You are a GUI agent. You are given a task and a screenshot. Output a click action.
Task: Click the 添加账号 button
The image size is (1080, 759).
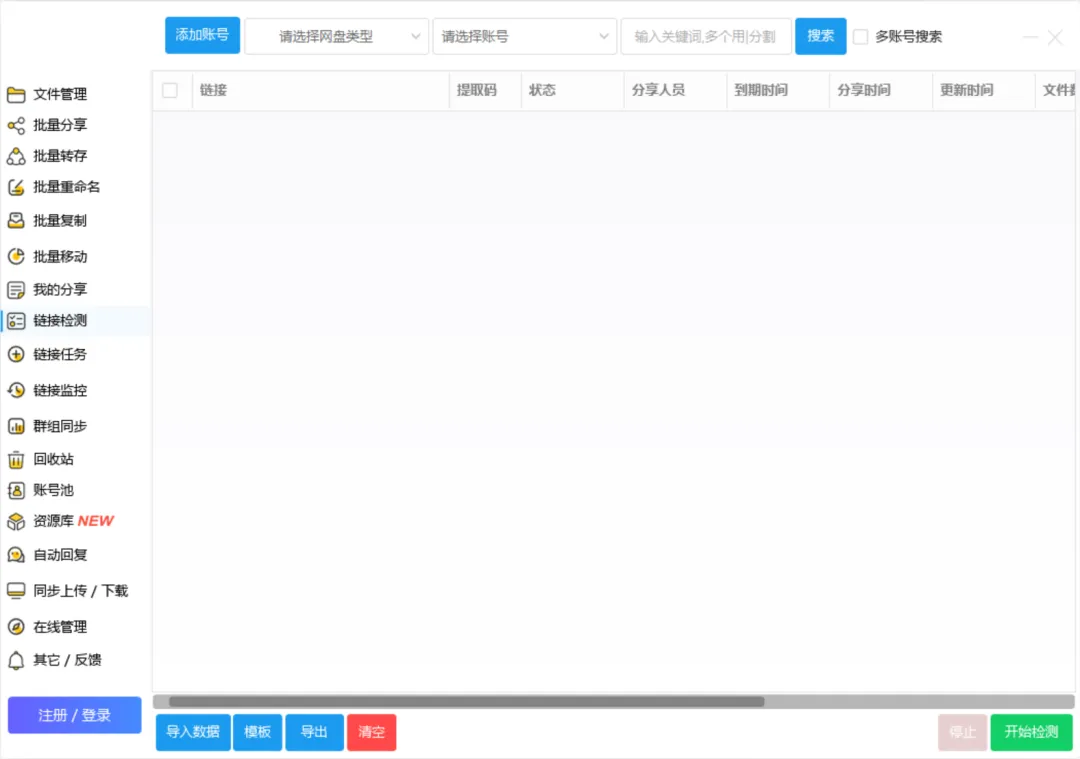coord(202,35)
